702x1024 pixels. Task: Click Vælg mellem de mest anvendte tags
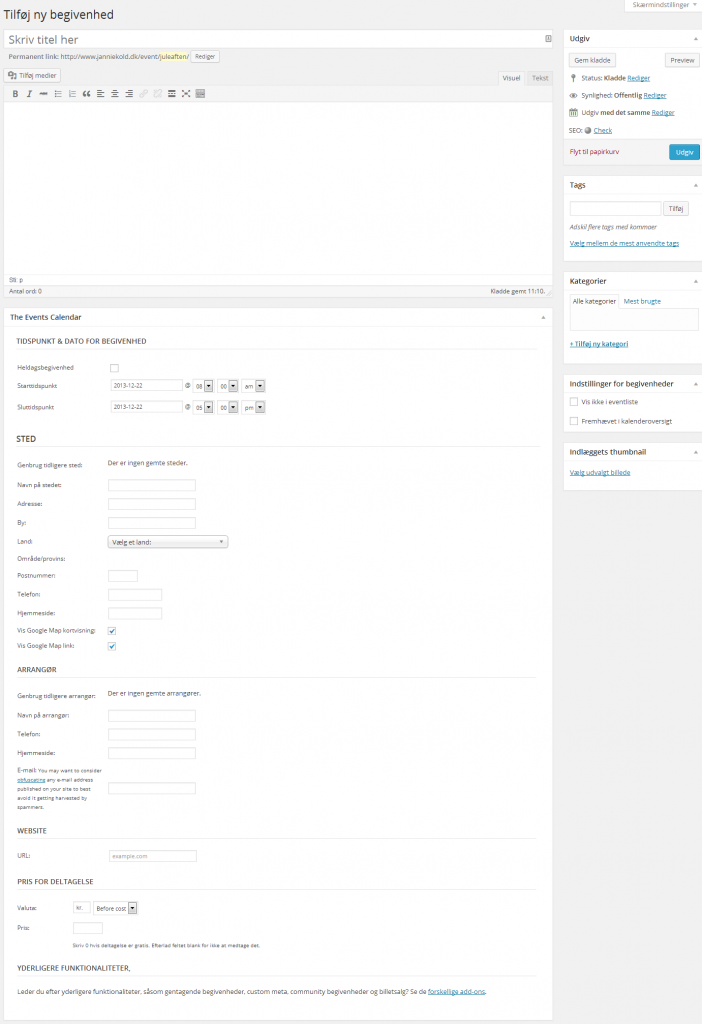pyautogui.click(x=624, y=244)
